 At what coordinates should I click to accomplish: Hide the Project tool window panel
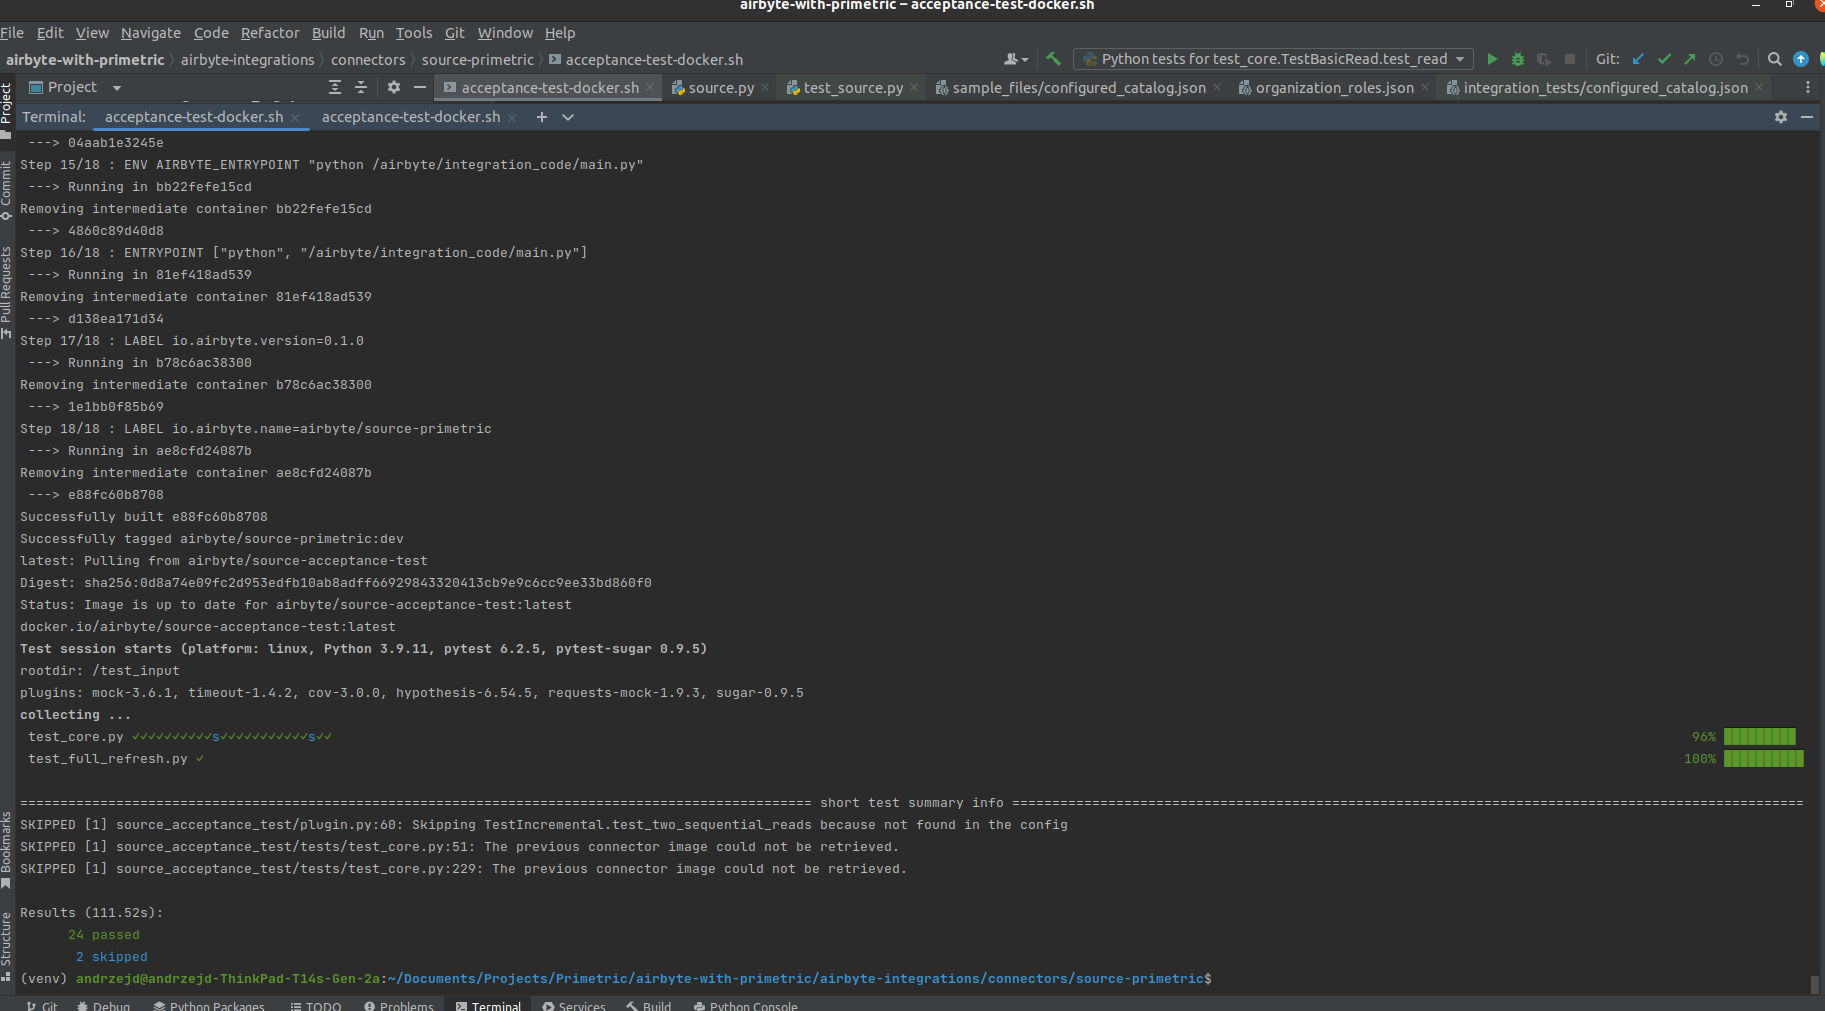[x=420, y=87]
